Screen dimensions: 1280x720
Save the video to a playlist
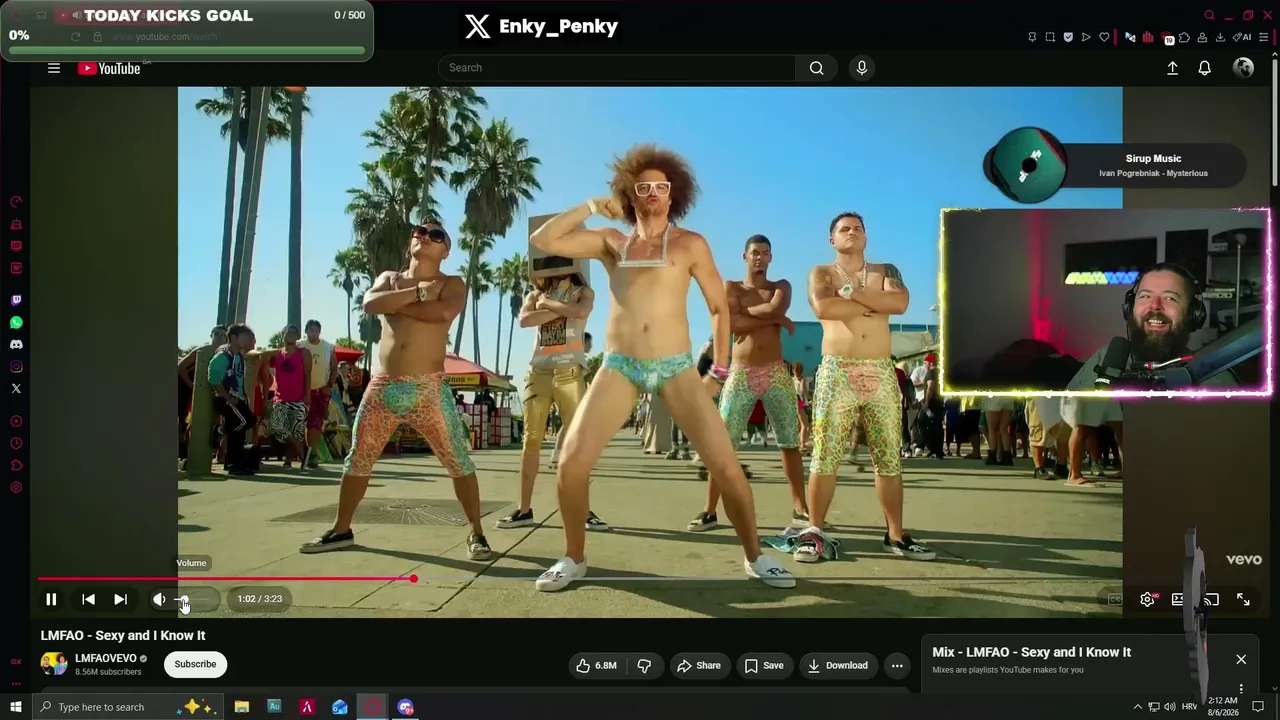pos(763,665)
